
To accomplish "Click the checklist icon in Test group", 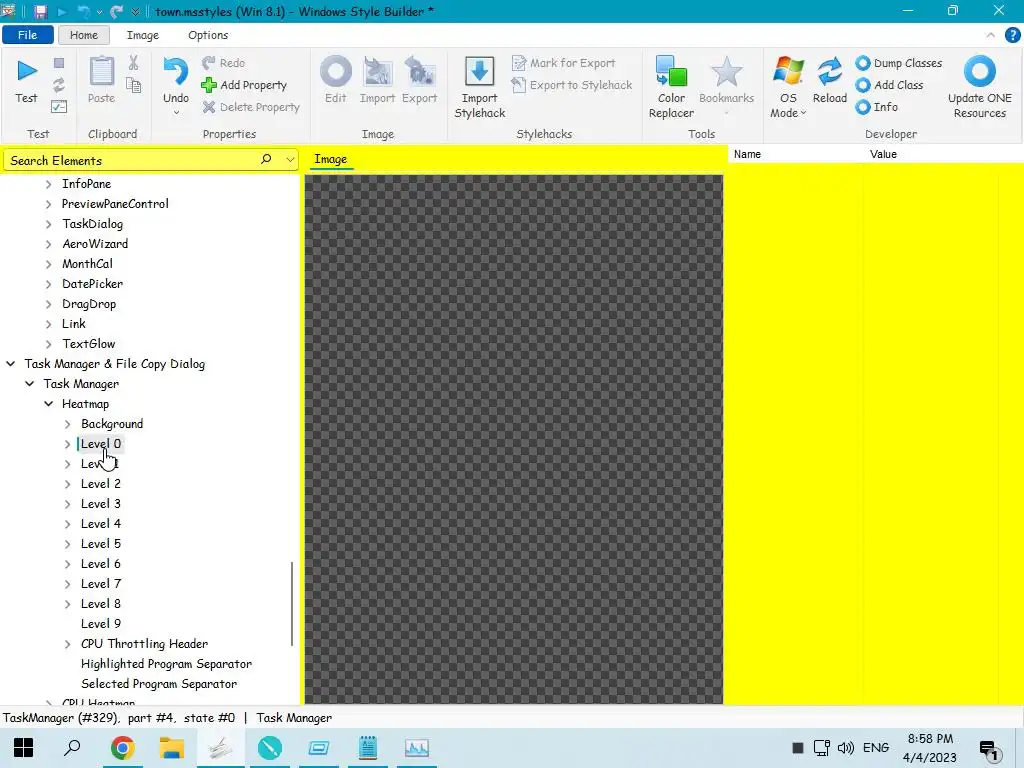I will [59, 106].
